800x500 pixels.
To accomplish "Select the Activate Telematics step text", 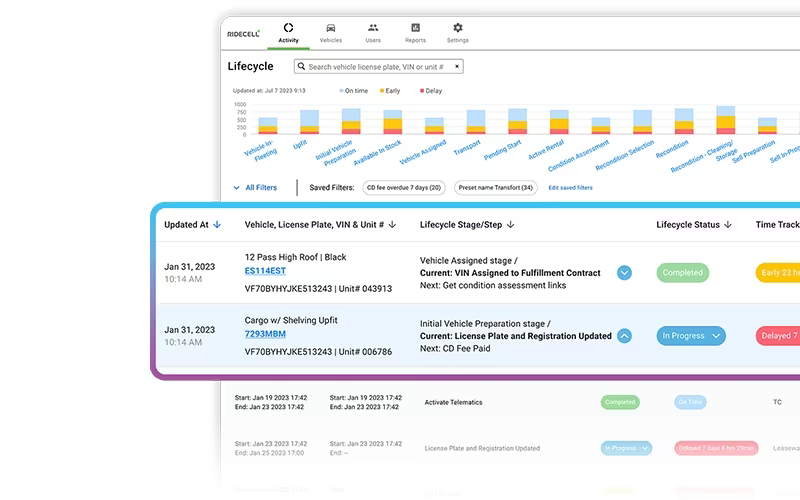I will (x=453, y=402).
